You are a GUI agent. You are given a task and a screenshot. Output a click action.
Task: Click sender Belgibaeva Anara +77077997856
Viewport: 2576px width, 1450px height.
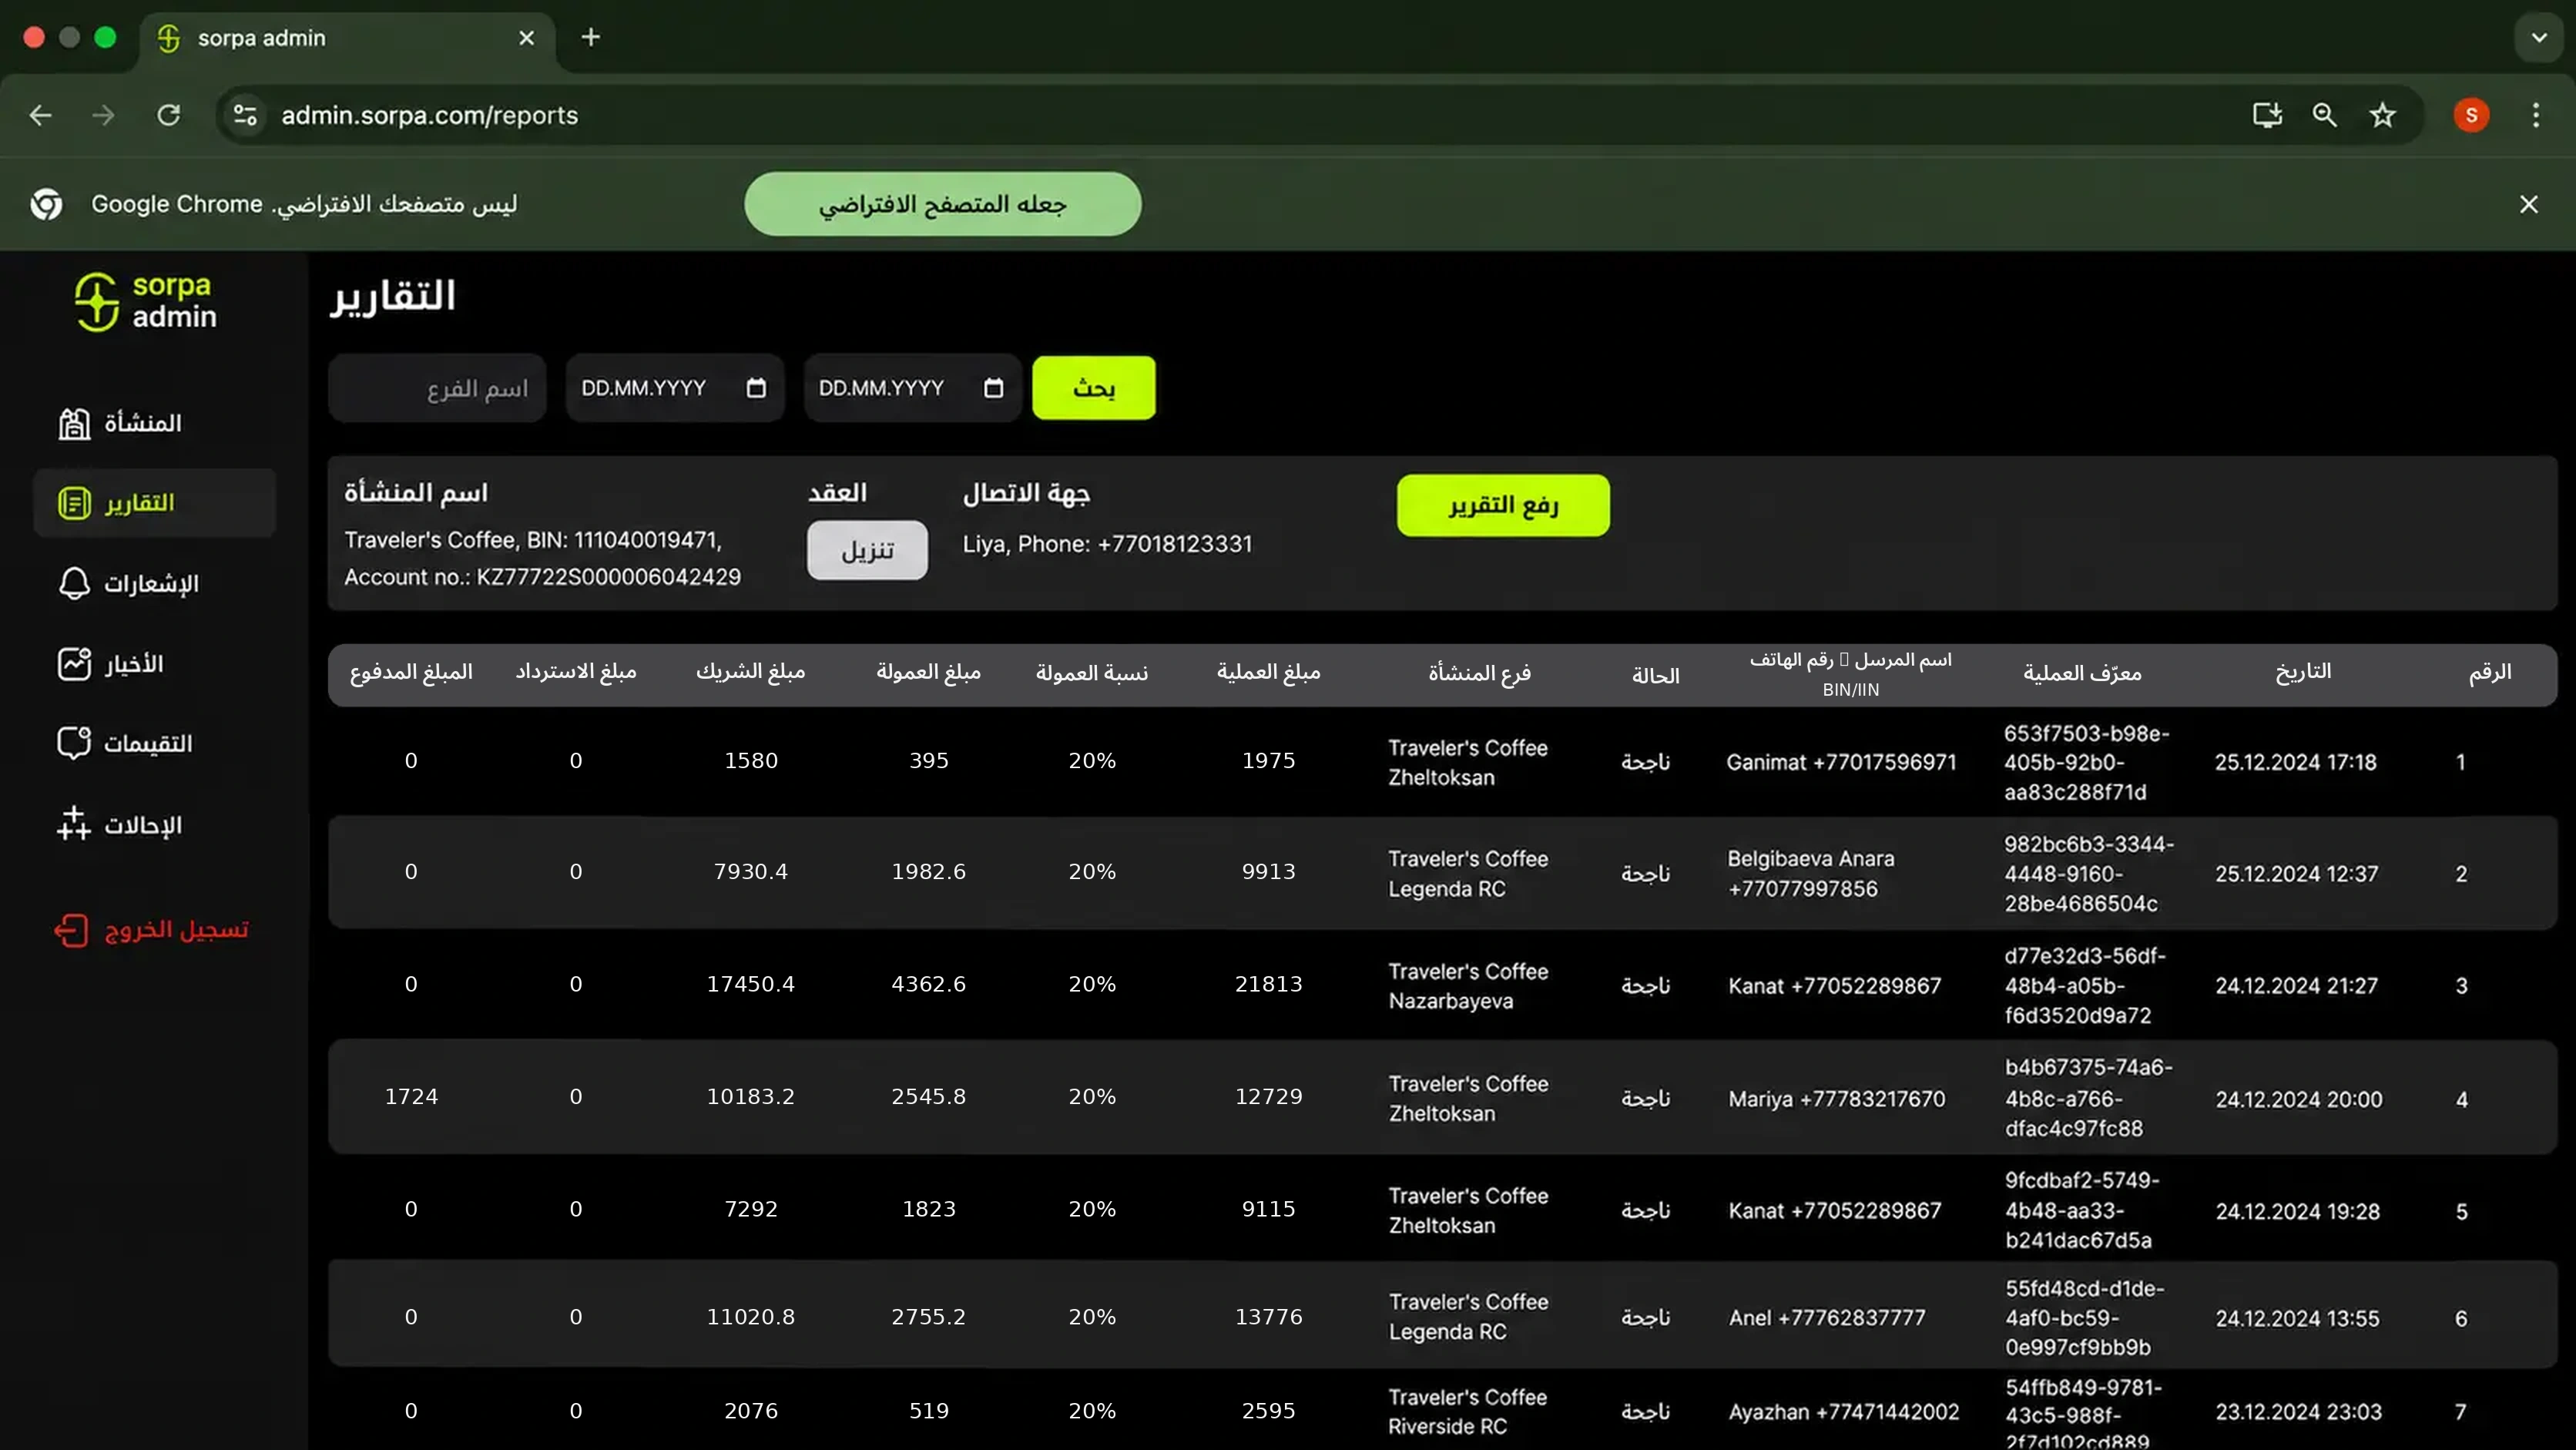coord(1811,874)
